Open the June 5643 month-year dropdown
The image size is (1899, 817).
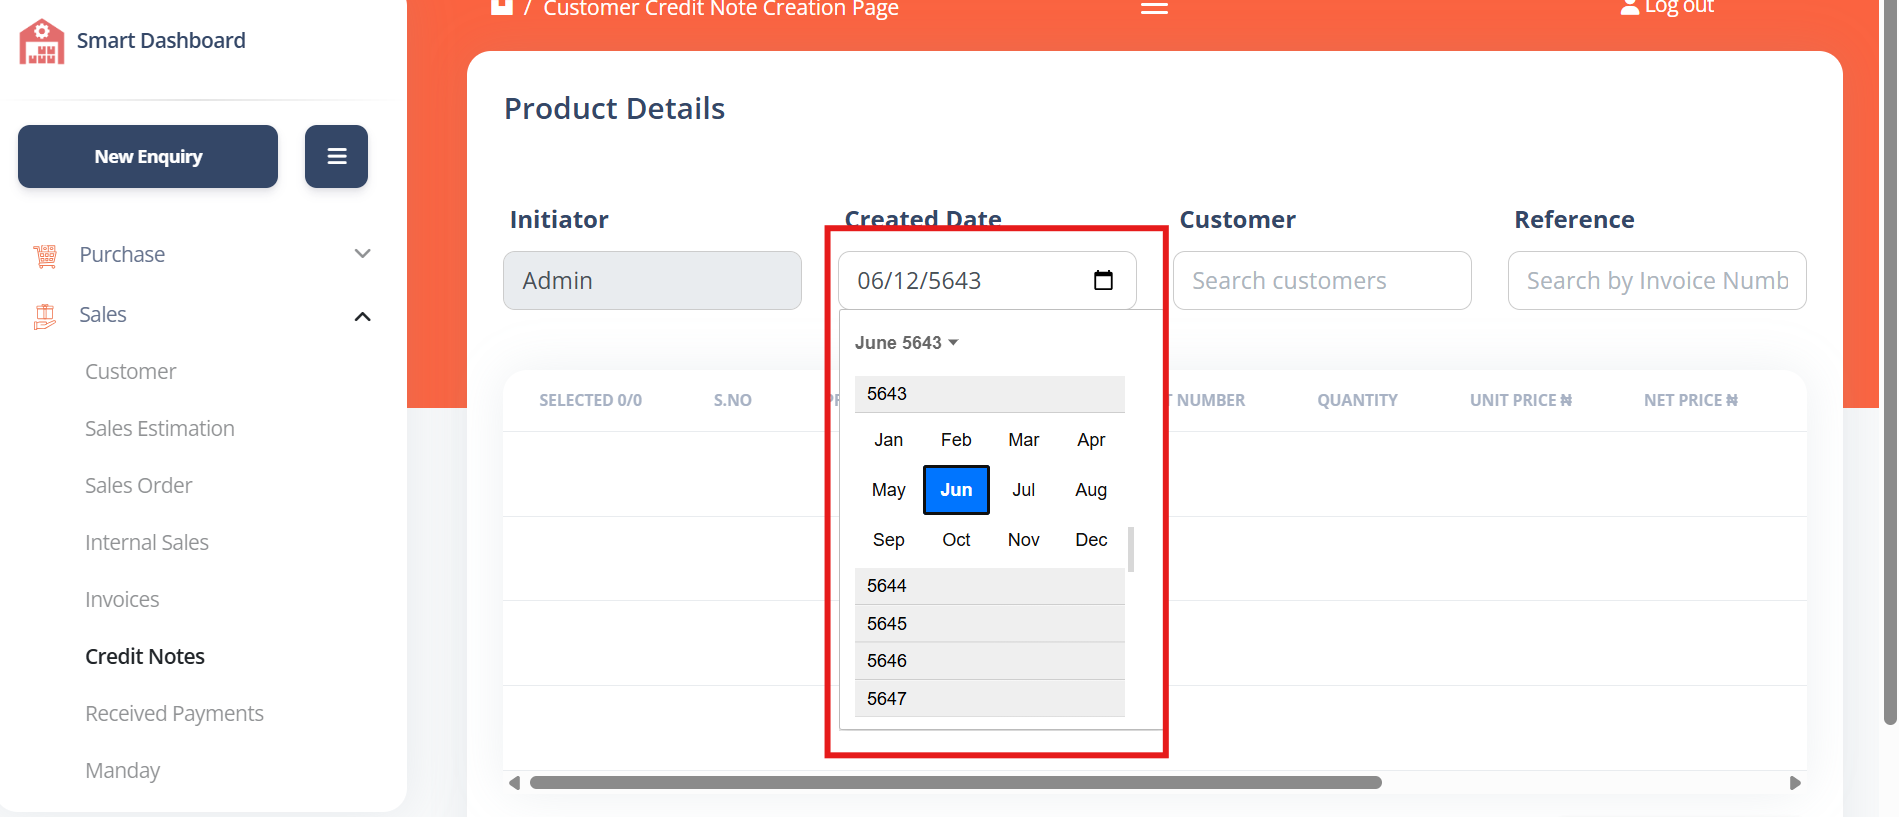[906, 343]
